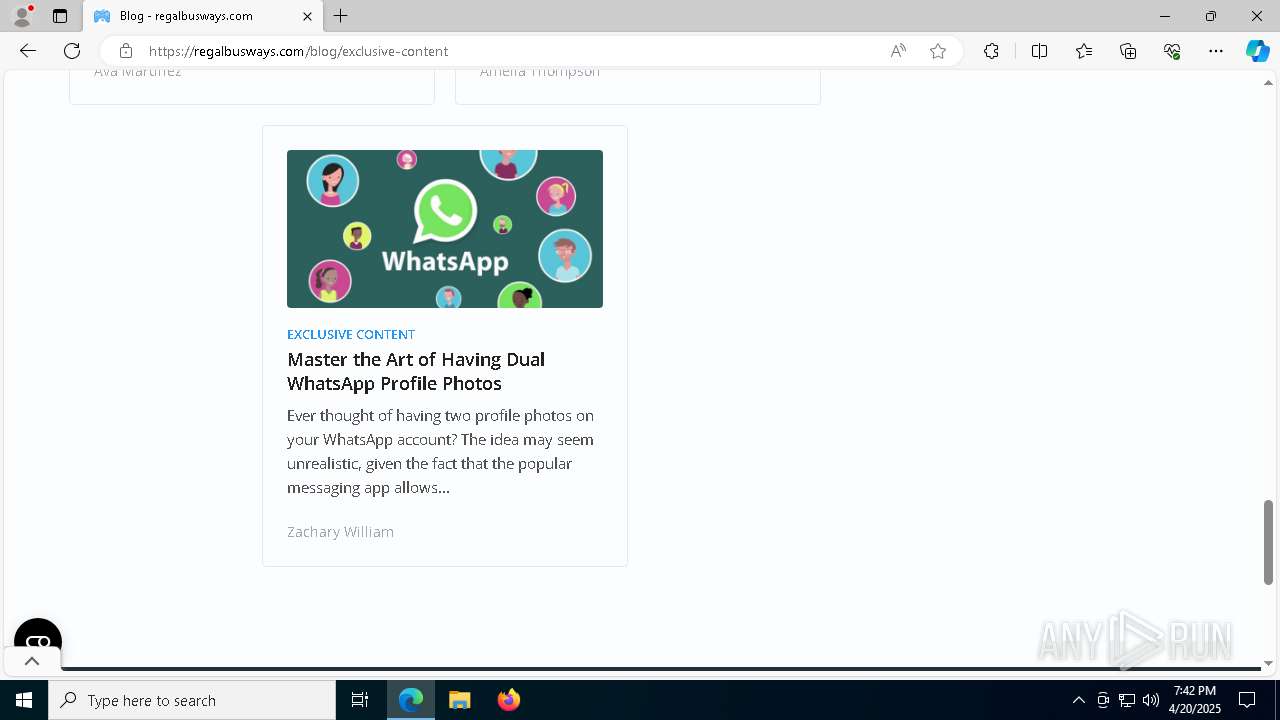
Task: Minimize the Edge browser window
Action: 1164,16
